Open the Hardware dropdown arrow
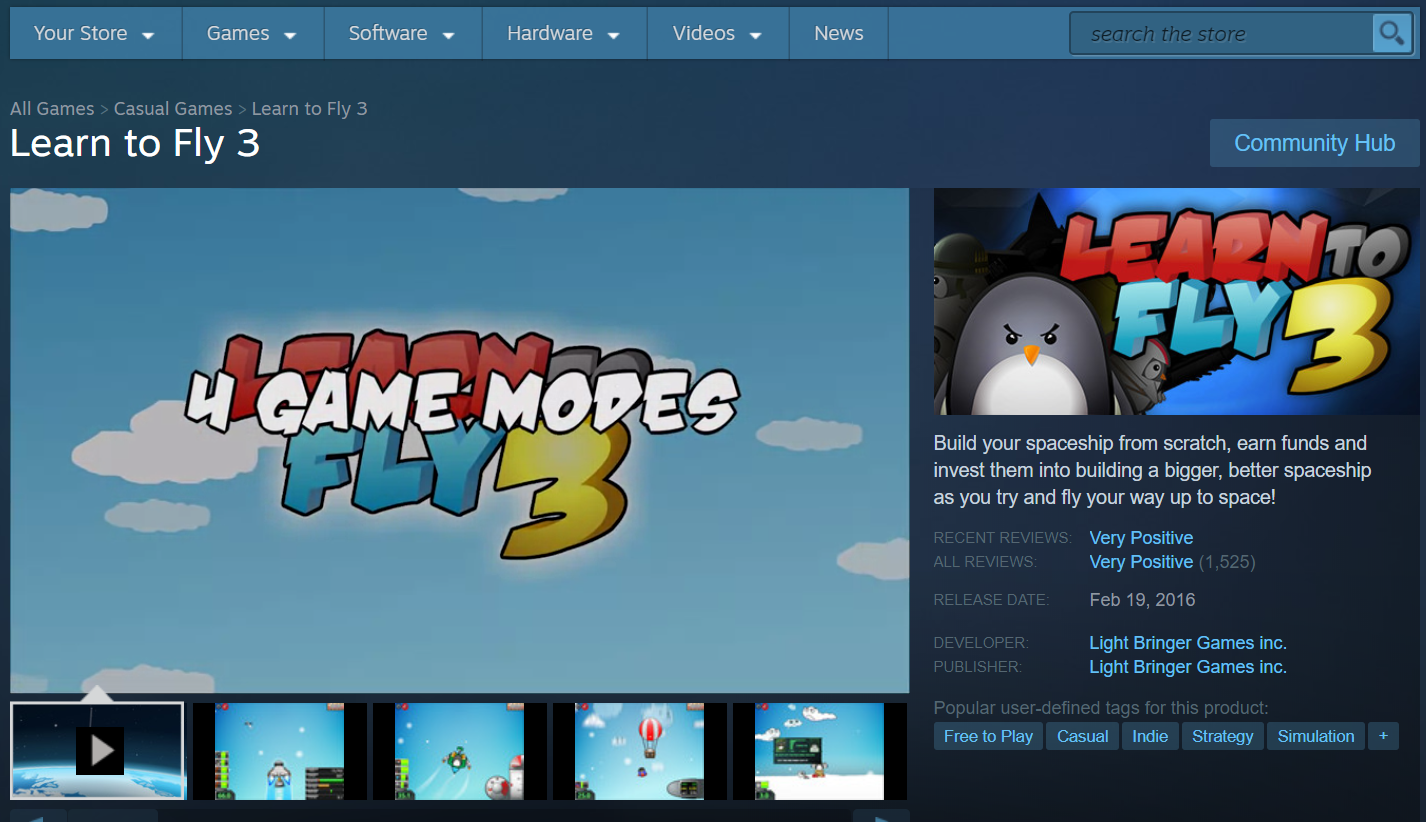1426x822 pixels. pos(614,36)
